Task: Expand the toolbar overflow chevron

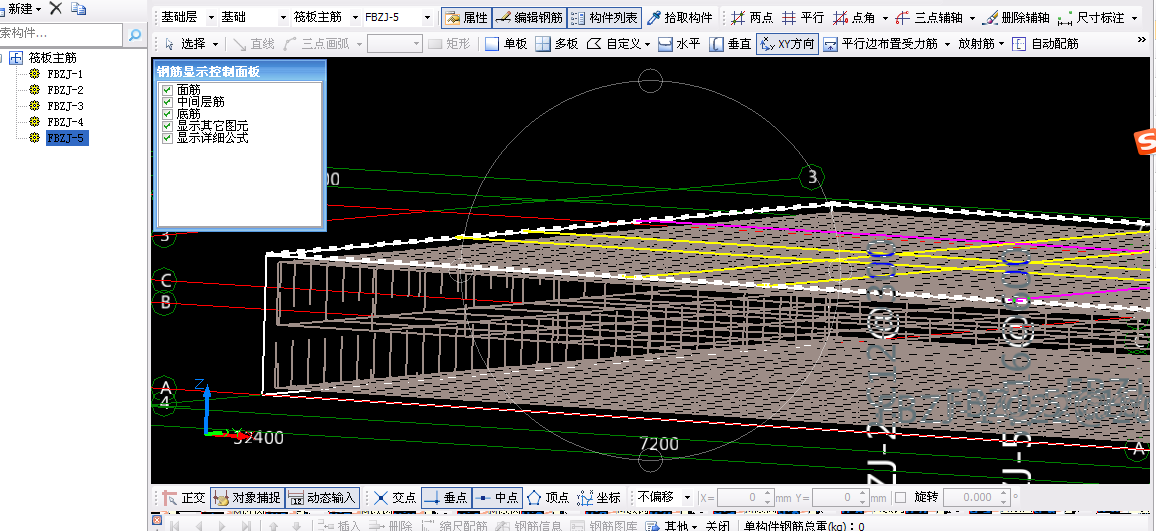Action: pos(1141,39)
